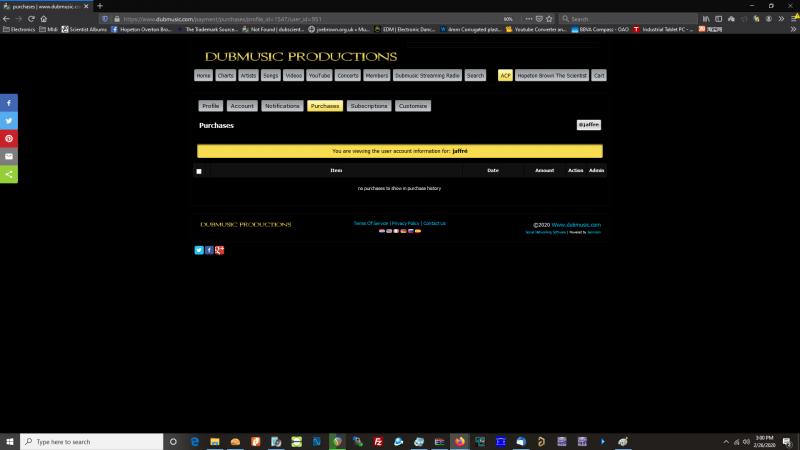This screenshot has height=450, width=800.
Task: Open Charts in site navigation
Action: click(x=226, y=76)
